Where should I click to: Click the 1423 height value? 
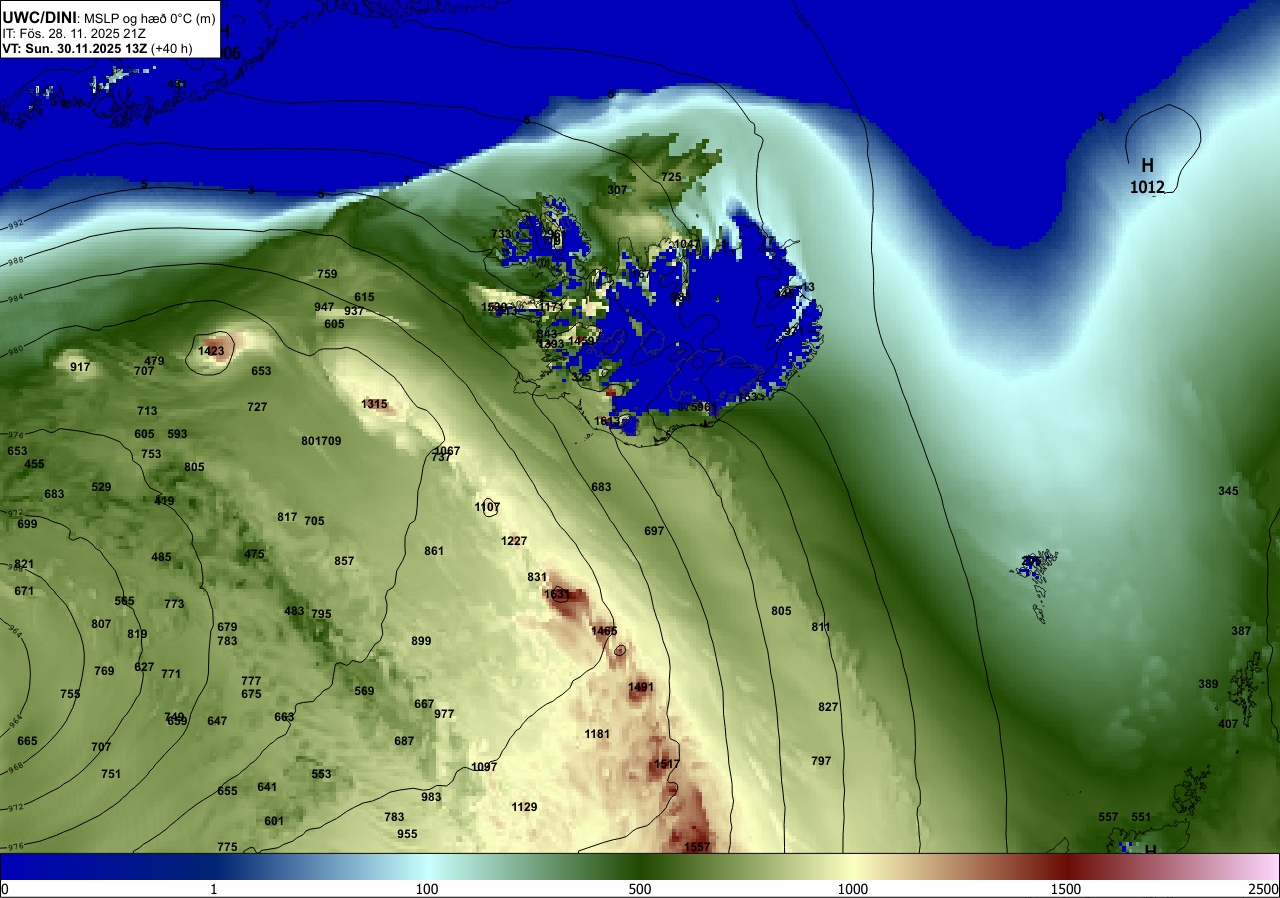[x=211, y=351]
